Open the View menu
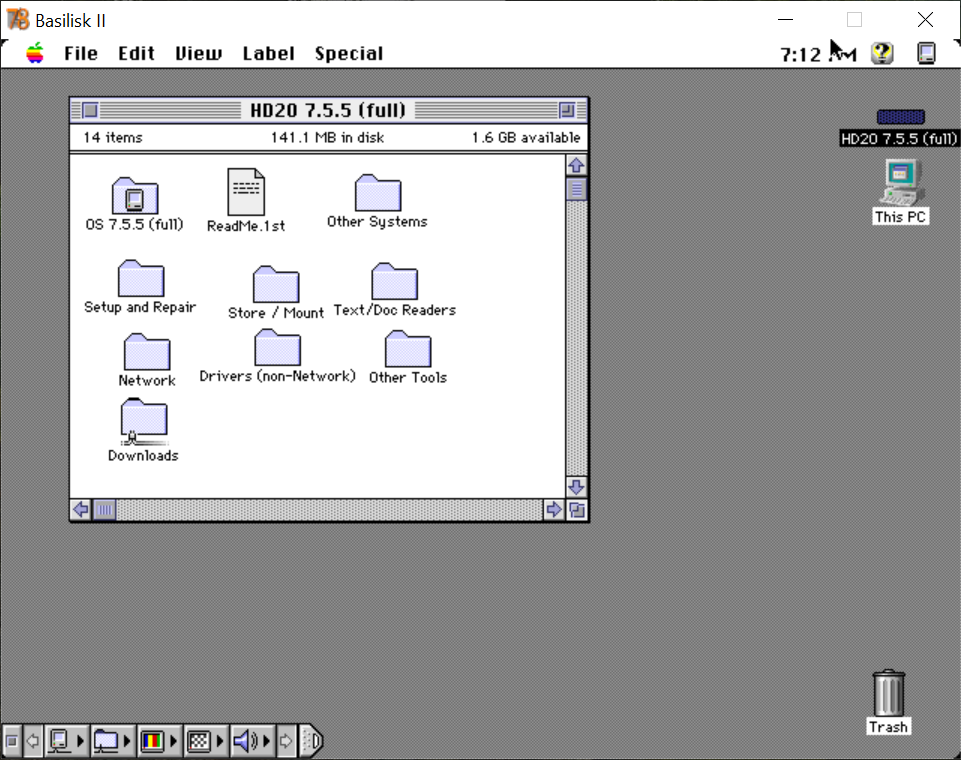The image size is (961, 760). coord(199,53)
